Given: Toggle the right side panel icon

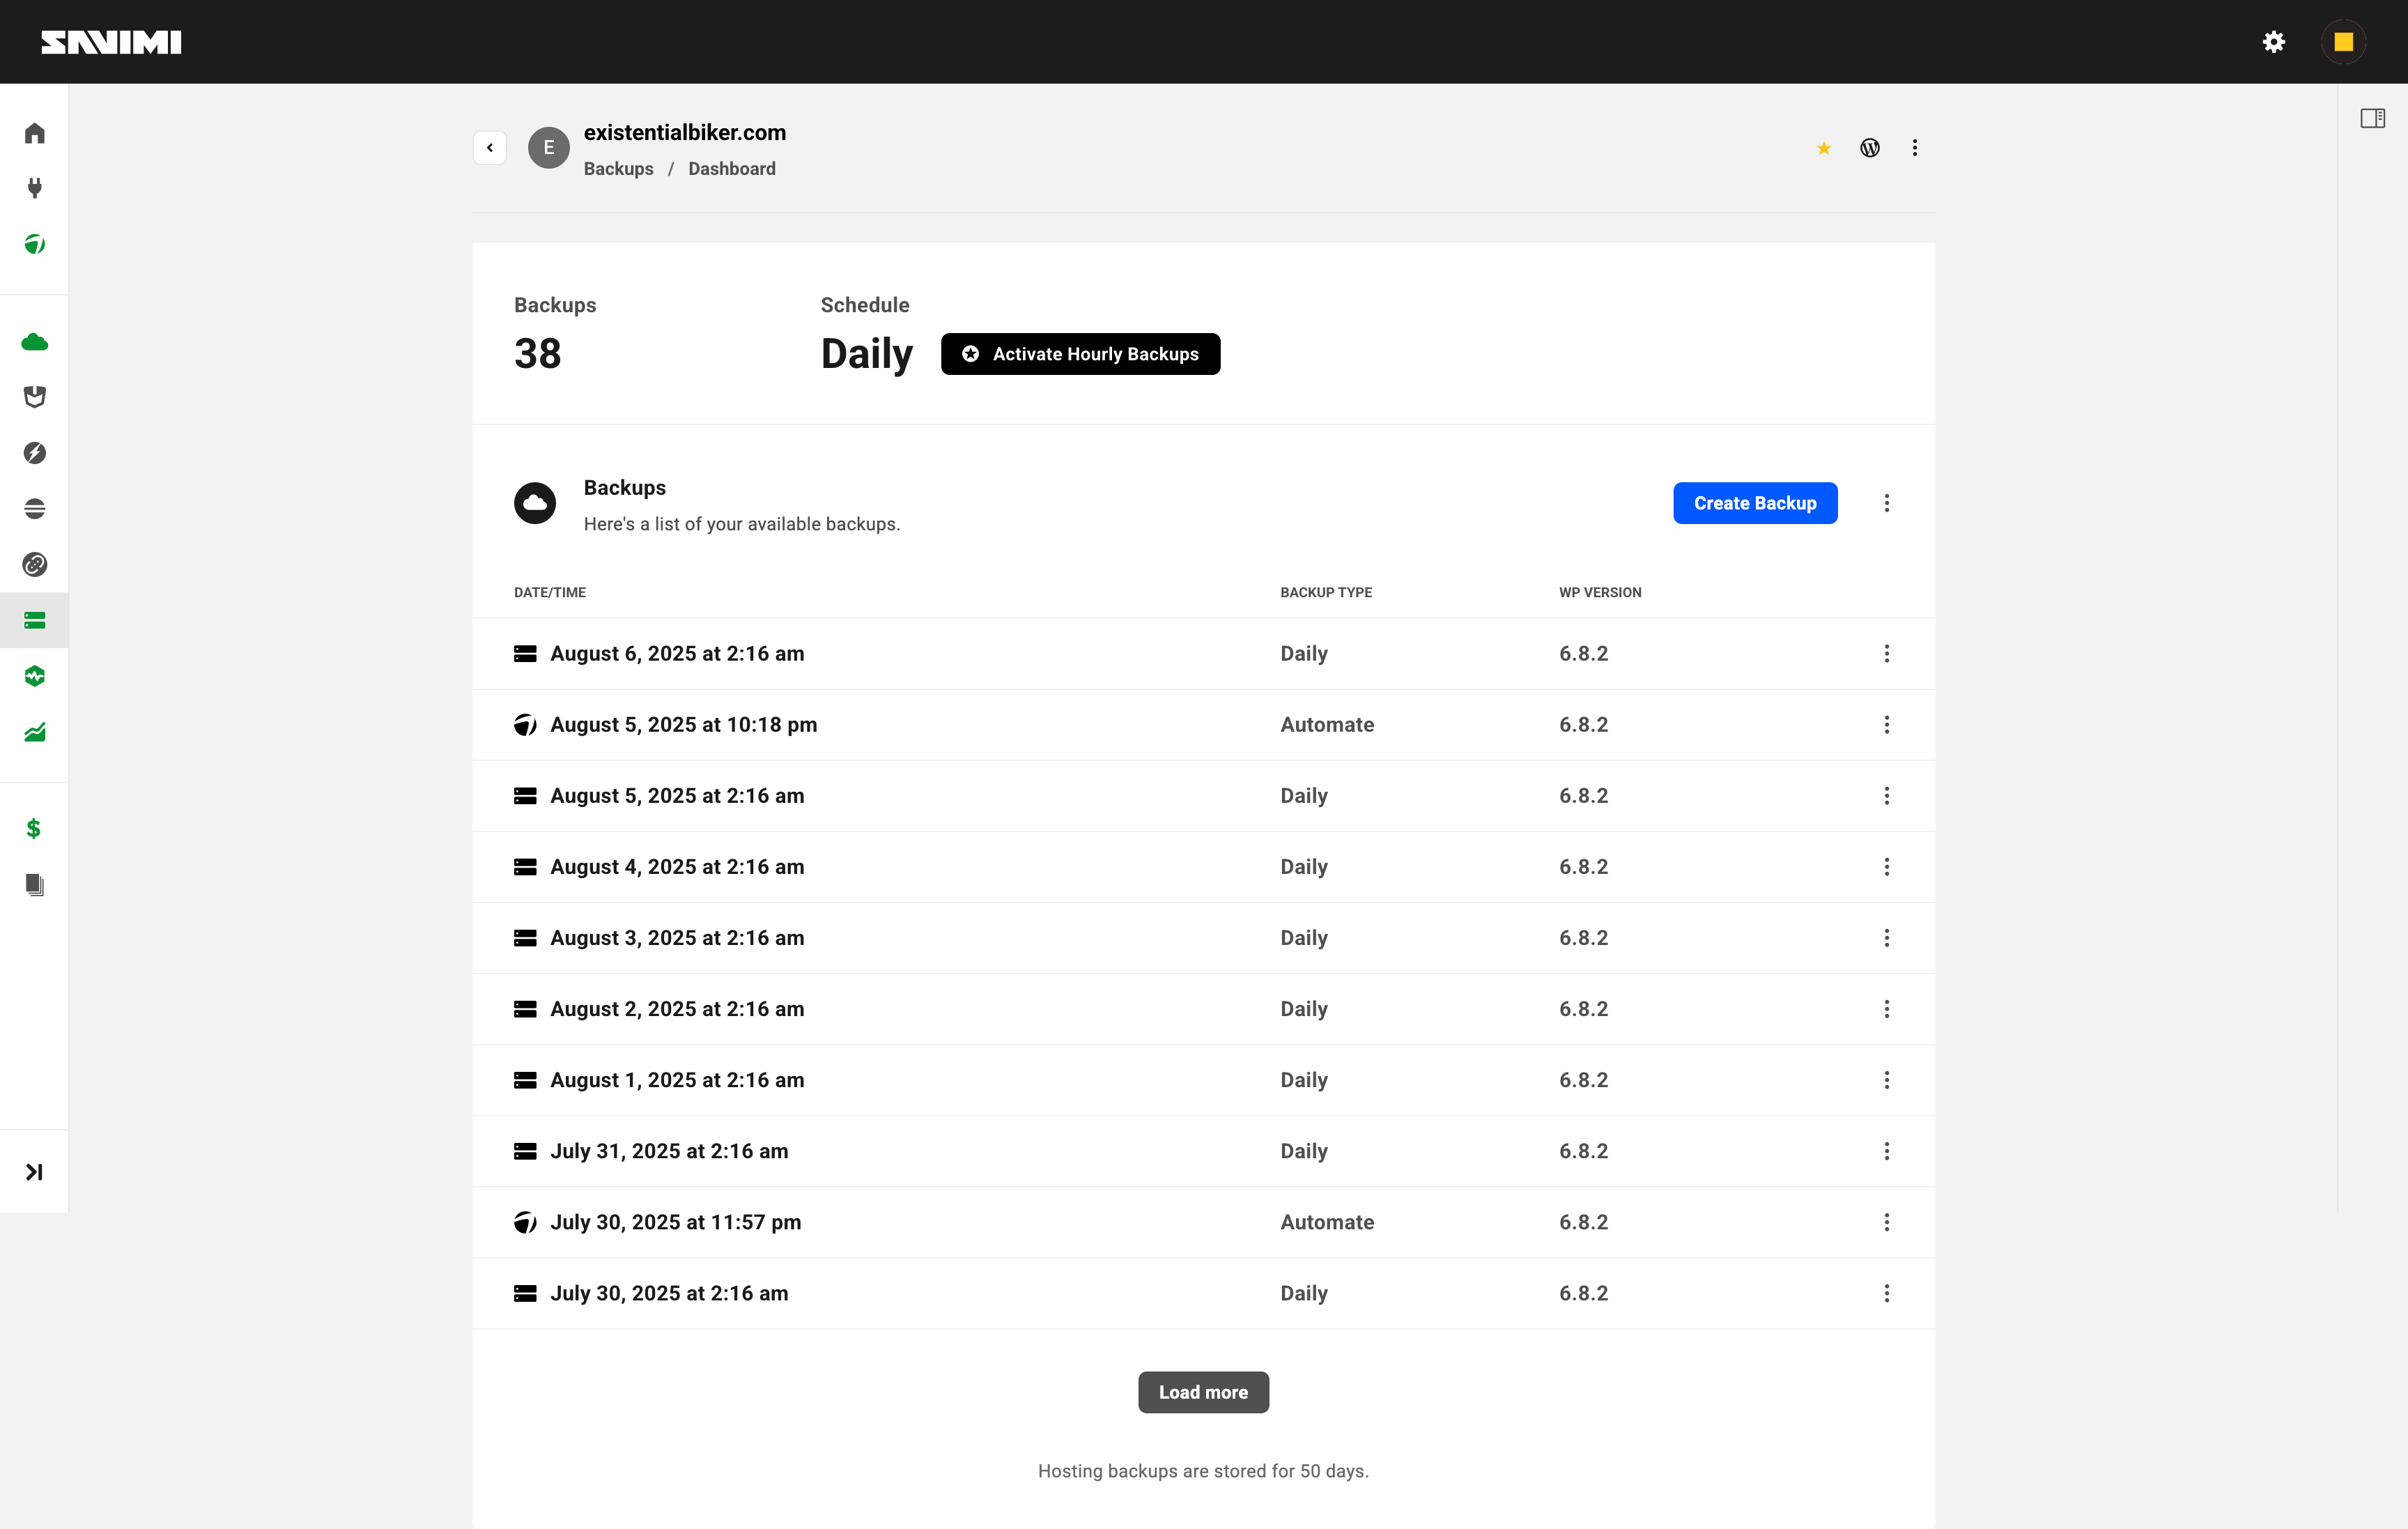Looking at the screenshot, I should 2372,118.
